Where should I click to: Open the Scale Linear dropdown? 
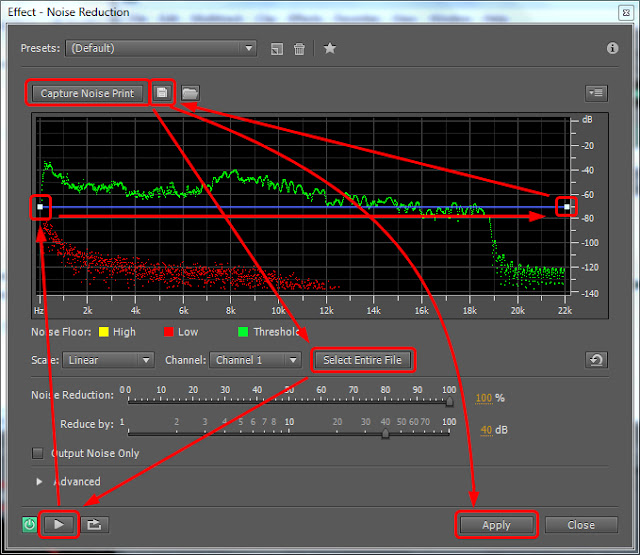coord(108,360)
